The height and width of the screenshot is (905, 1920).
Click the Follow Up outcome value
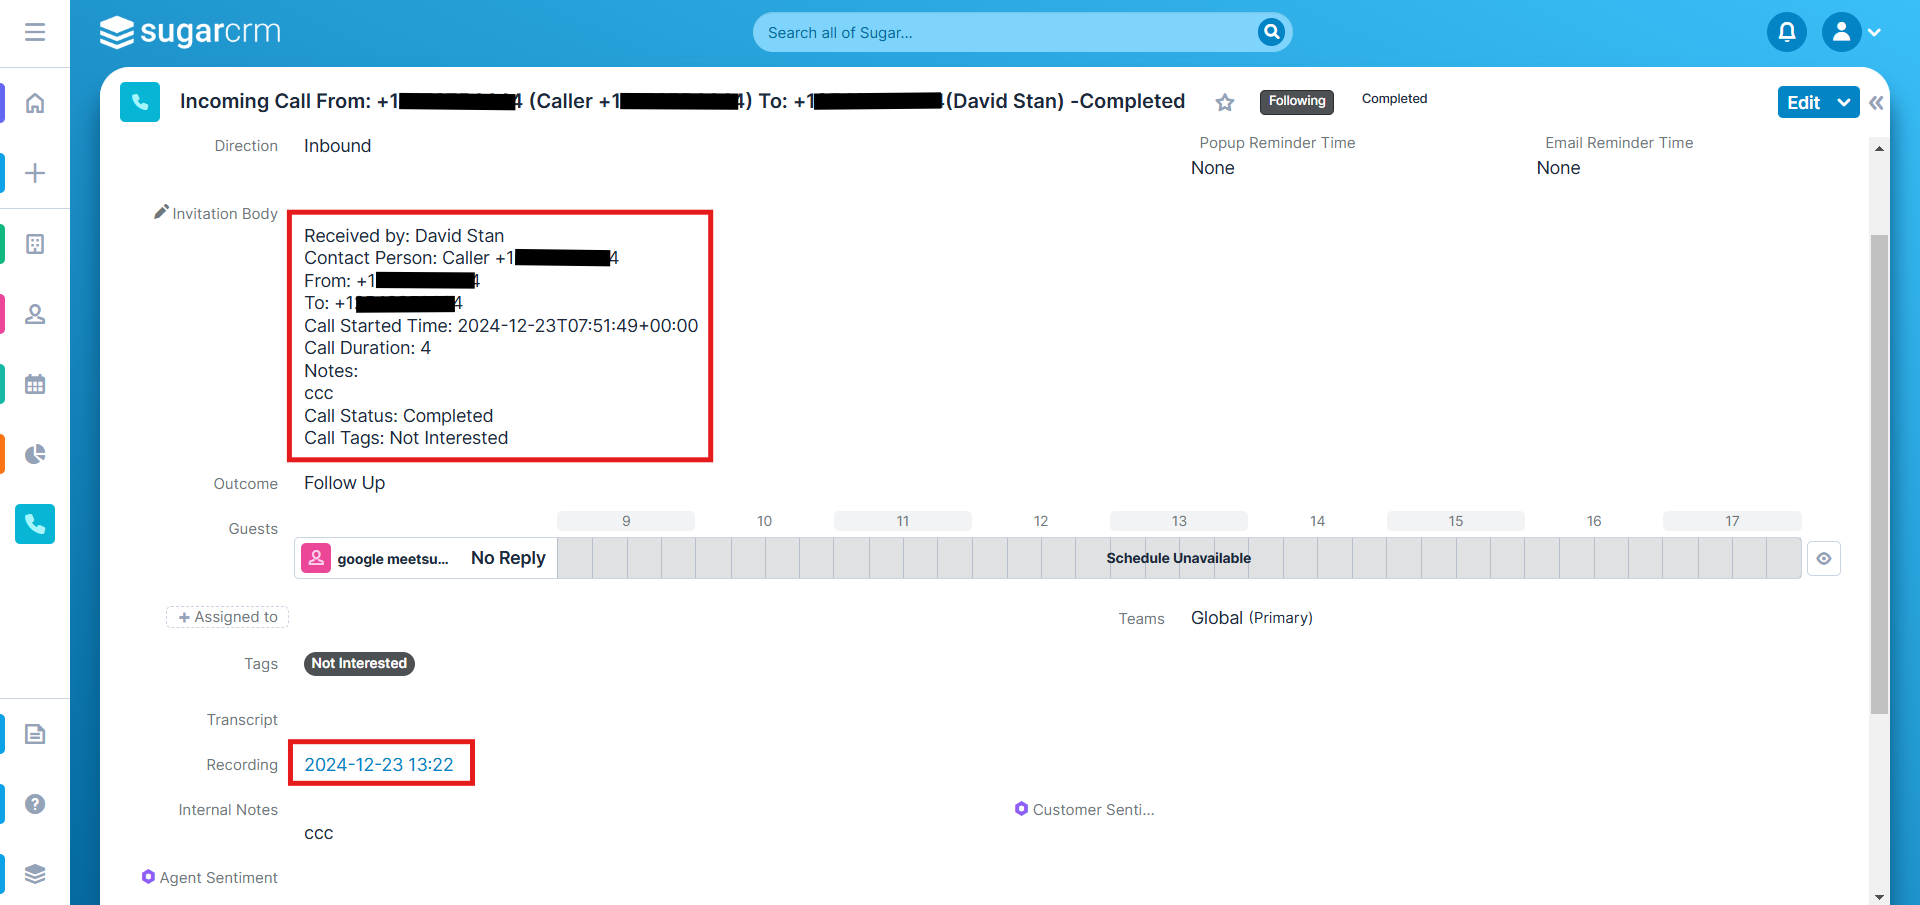[x=344, y=483]
